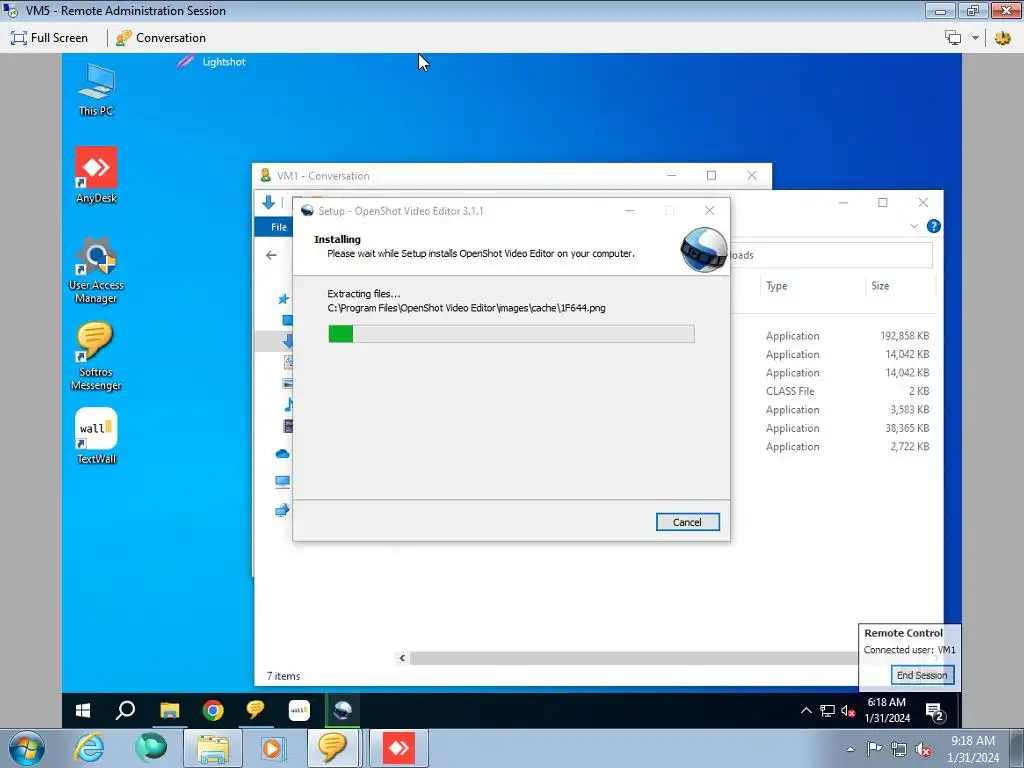Viewport: 1024px width, 768px height.
Task: Click host clock showing 9:18 AM
Action: [x=973, y=749]
